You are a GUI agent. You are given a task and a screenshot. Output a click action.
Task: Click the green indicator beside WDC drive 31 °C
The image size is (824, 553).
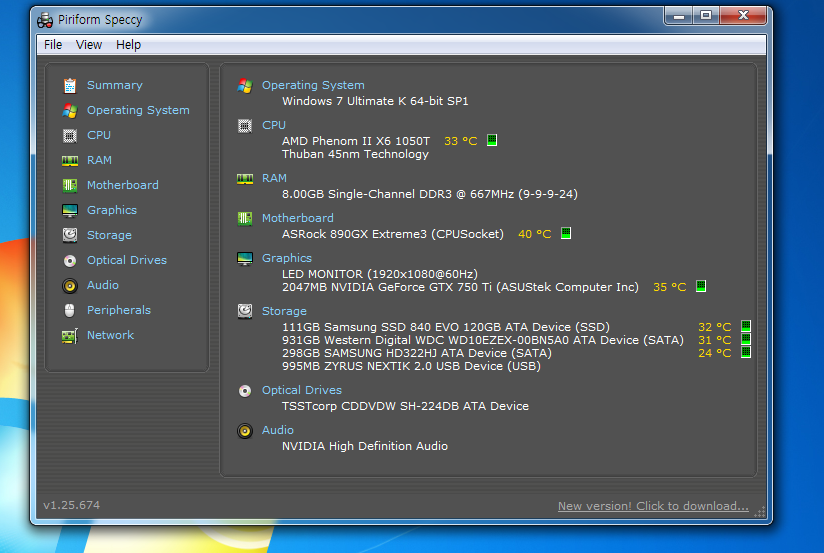coord(746,339)
